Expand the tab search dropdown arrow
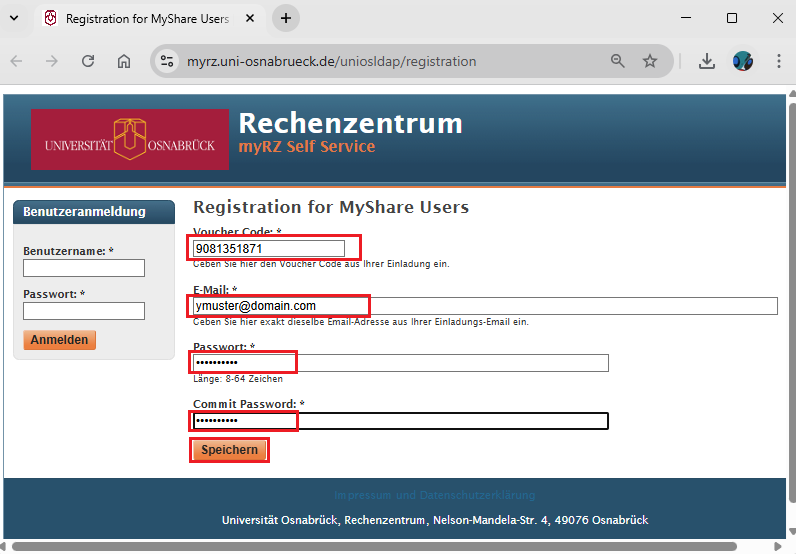796x554 pixels. [x=17, y=18]
